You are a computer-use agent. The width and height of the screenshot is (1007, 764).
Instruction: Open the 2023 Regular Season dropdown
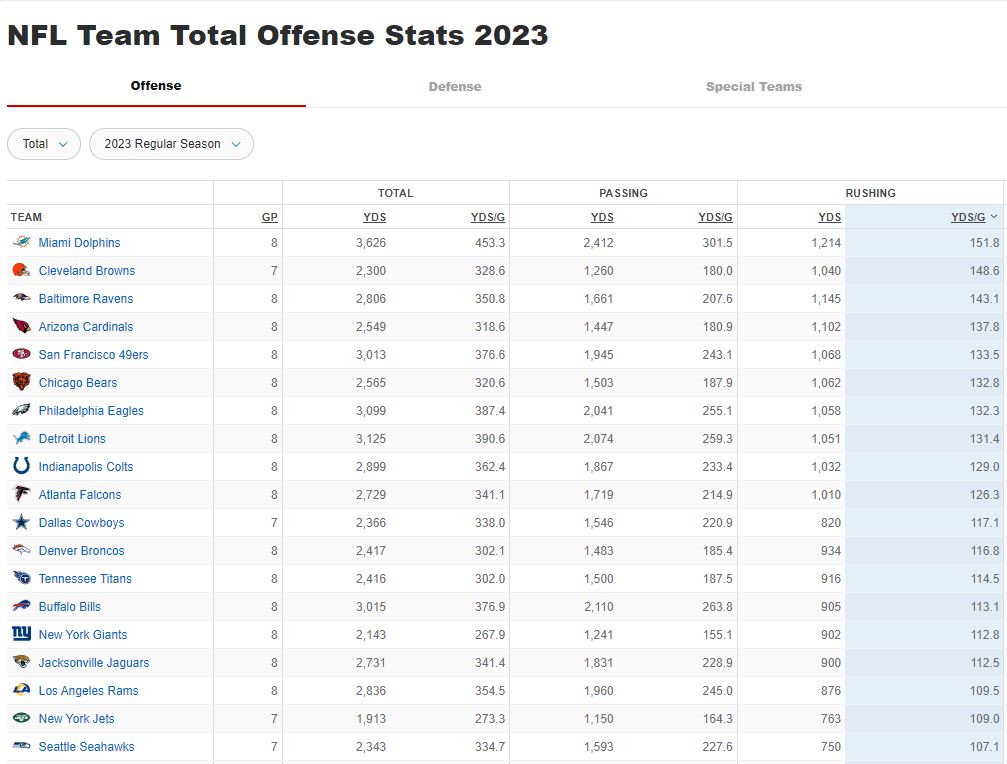tap(171, 144)
